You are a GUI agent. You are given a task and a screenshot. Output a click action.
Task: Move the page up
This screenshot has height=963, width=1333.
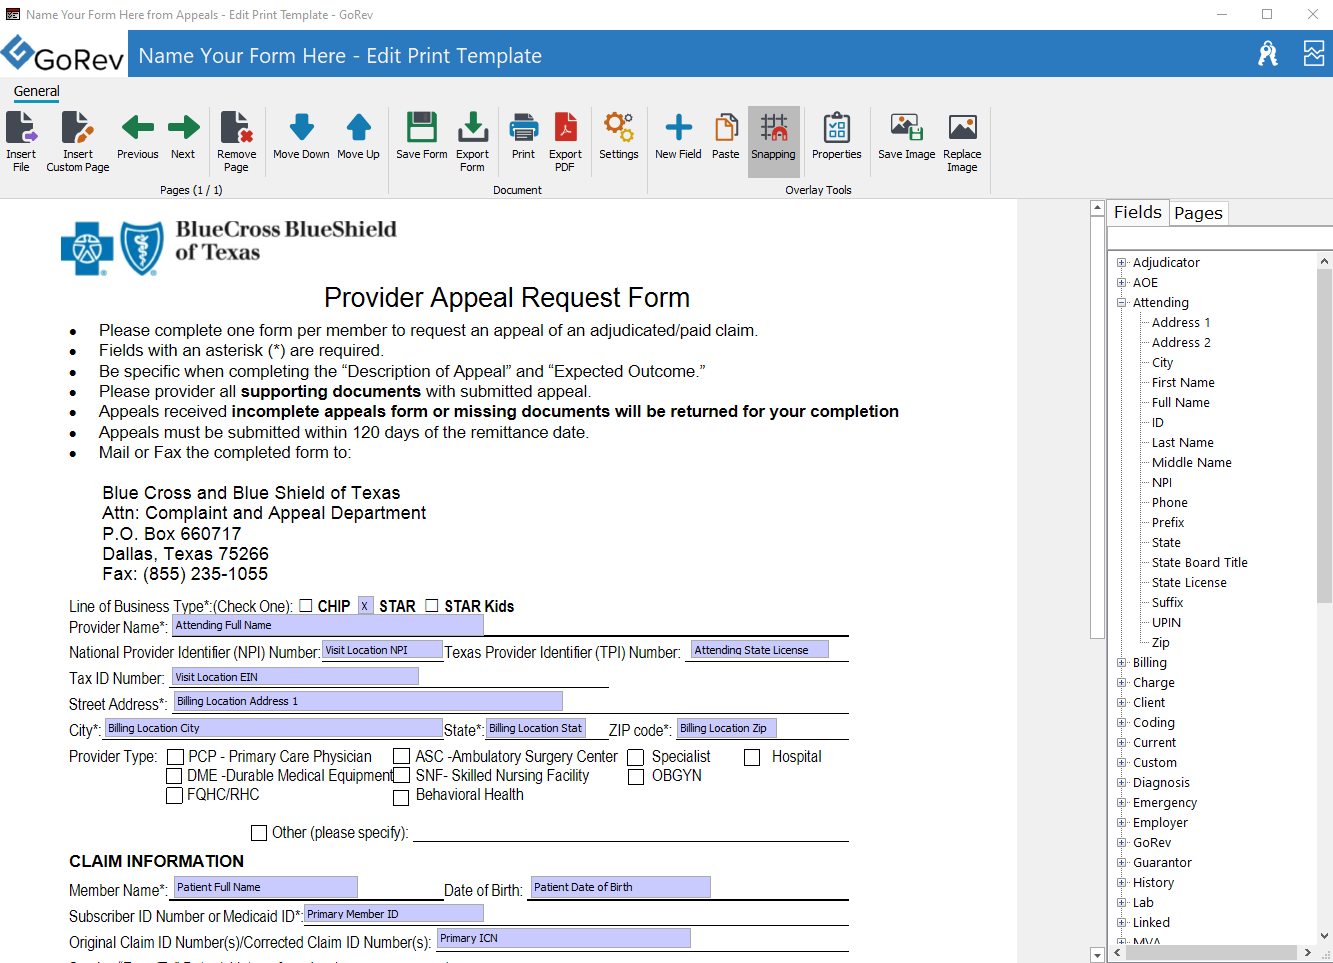pyautogui.click(x=358, y=135)
